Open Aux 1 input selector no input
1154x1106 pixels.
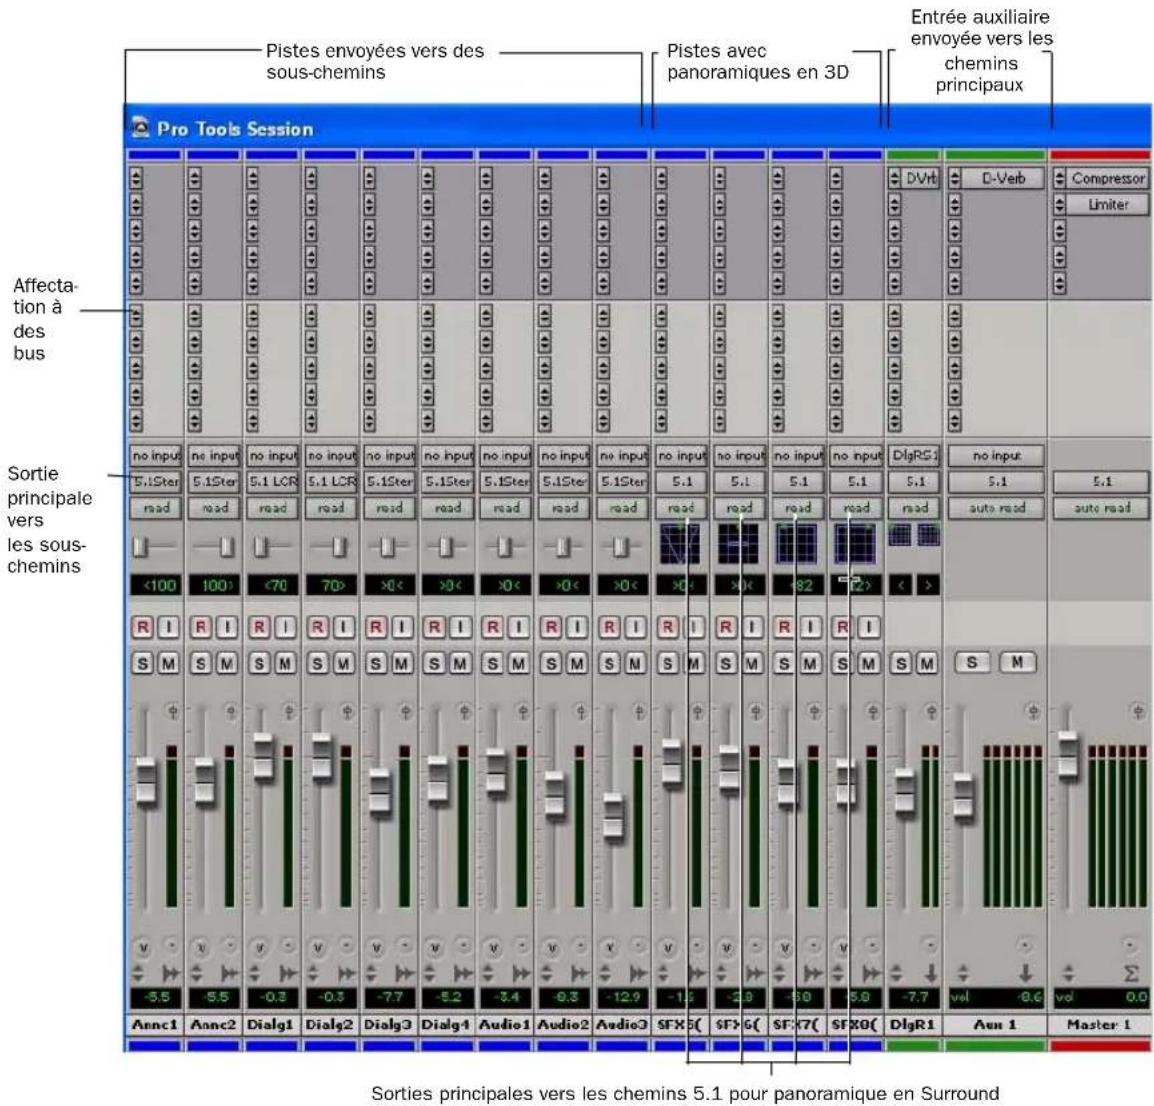click(x=997, y=455)
